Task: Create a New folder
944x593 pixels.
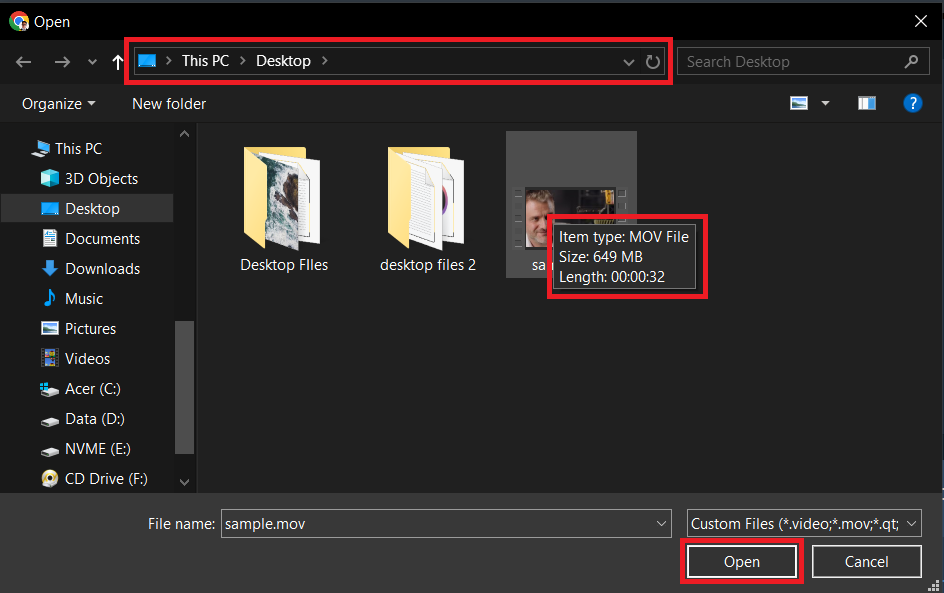Action: 168,103
